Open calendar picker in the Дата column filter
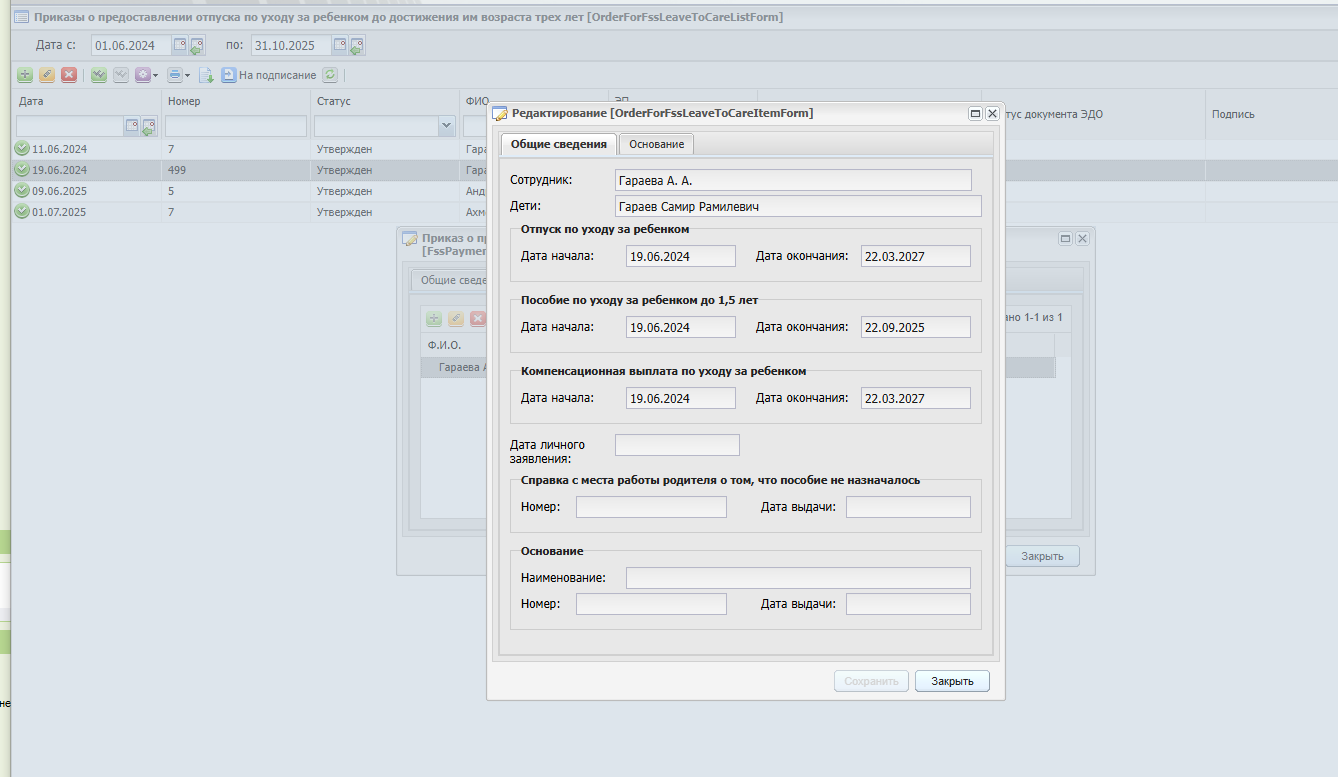This screenshot has height=777, width=1338. pyautogui.click(x=131, y=126)
